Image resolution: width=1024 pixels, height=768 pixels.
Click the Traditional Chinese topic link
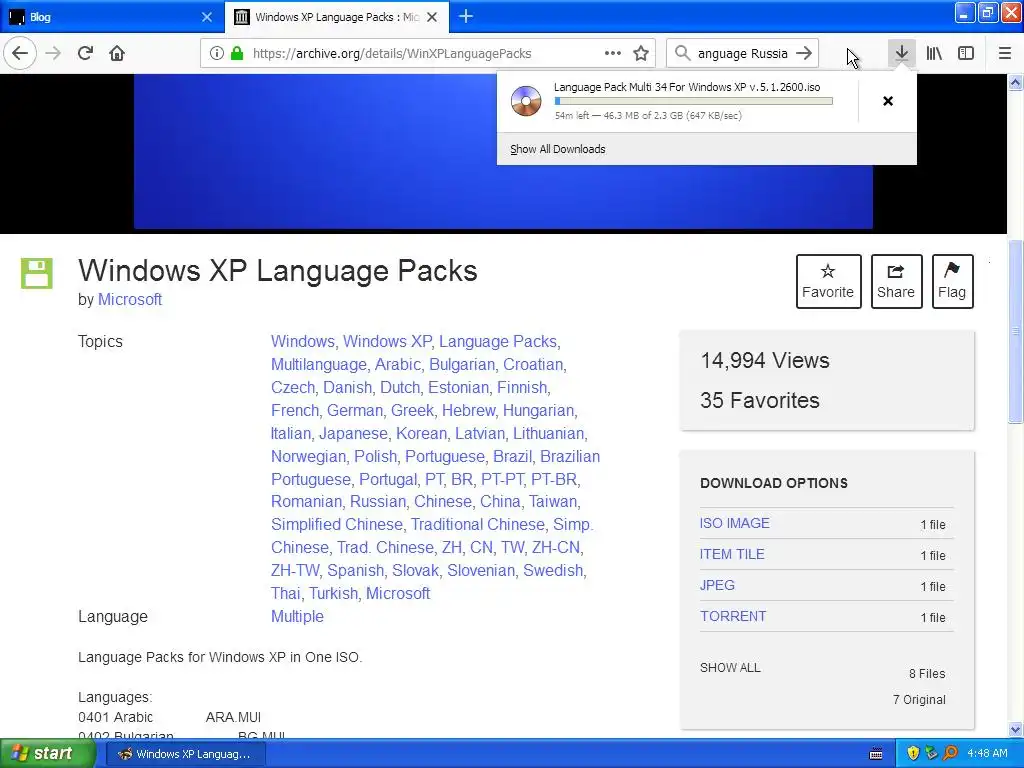click(x=477, y=524)
